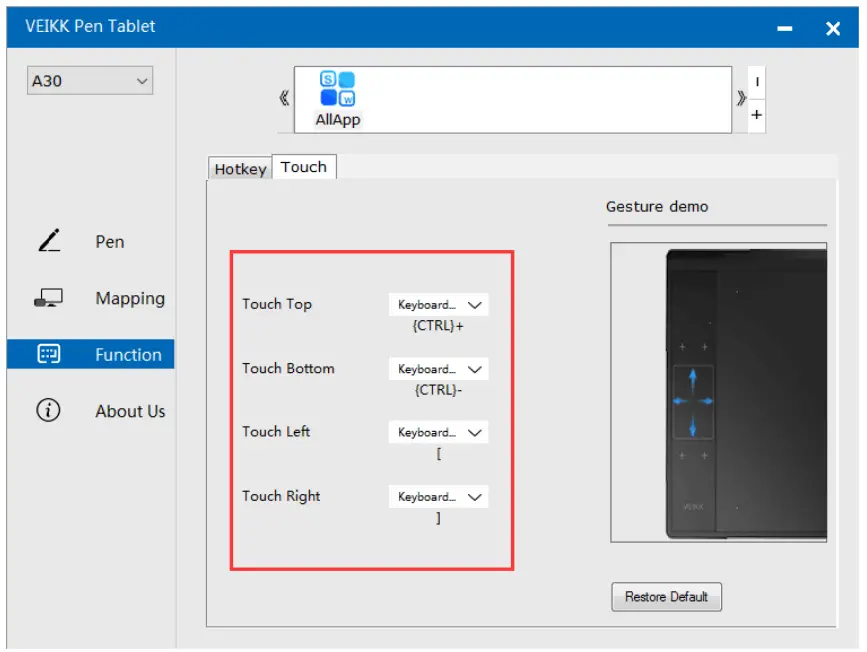Switch to the Hotkey tab

click(x=240, y=169)
